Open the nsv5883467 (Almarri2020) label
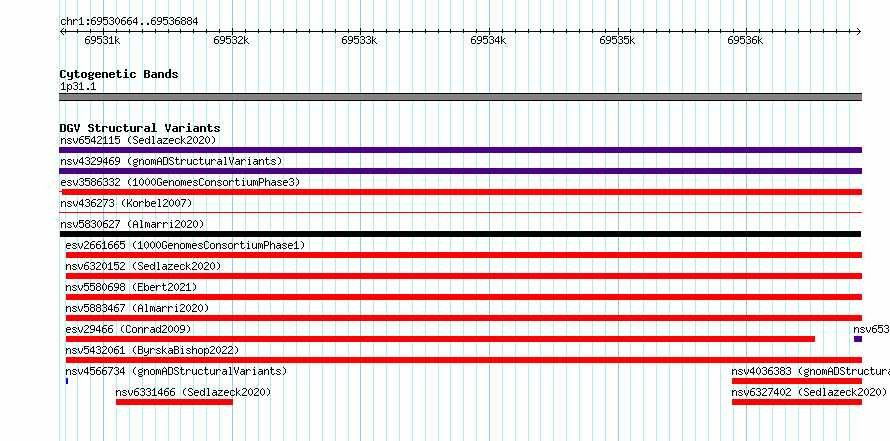Viewport: 890px width, 441px height. click(137, 308)
